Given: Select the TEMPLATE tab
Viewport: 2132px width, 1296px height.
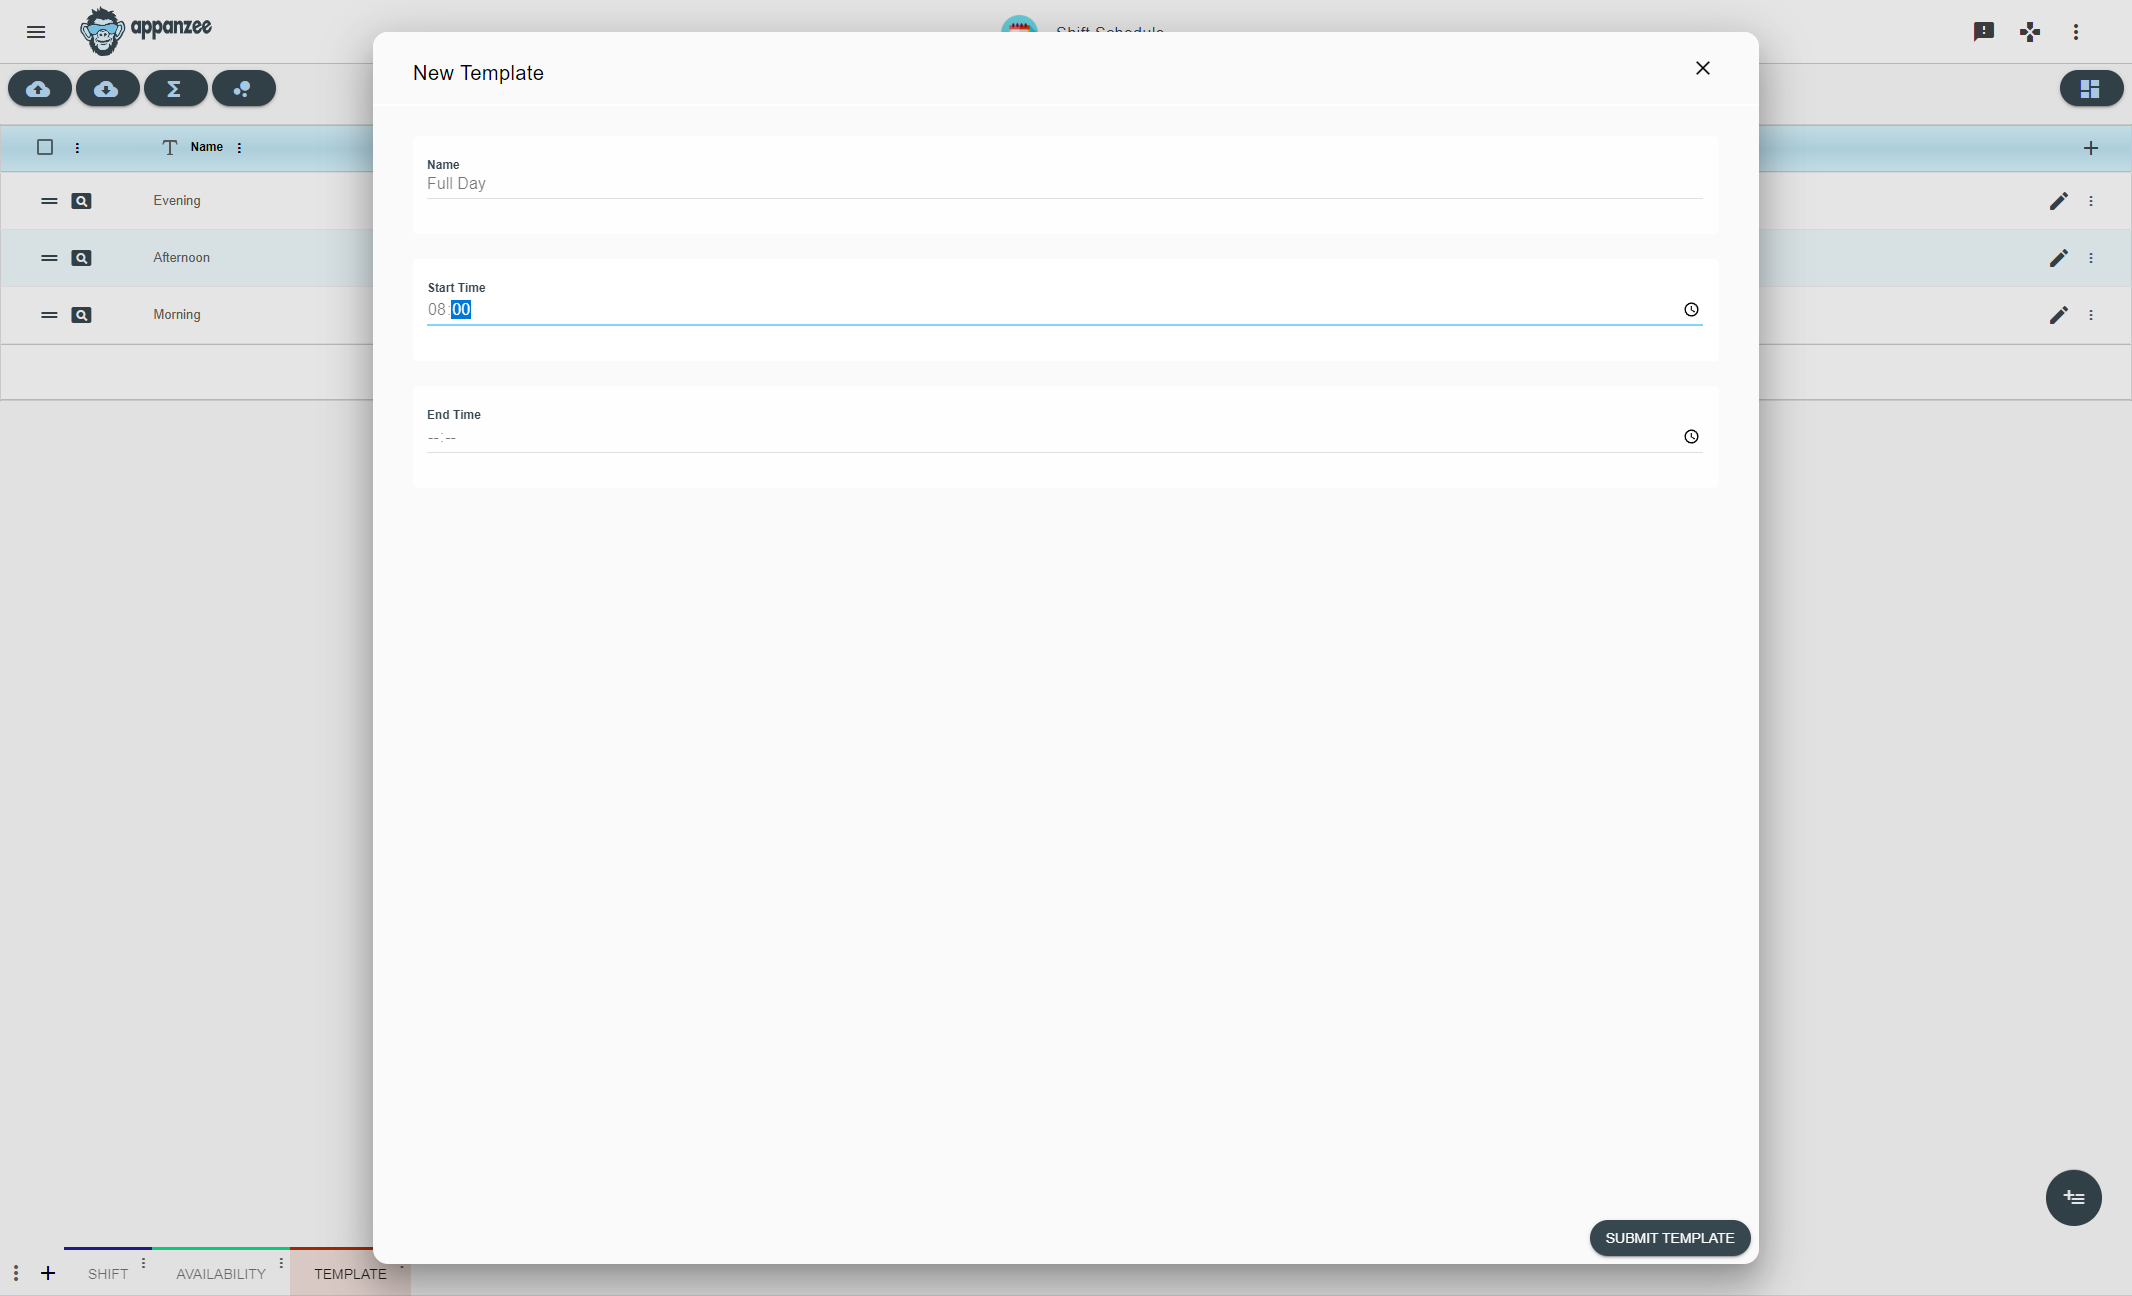Looking at the screenshot, I should pyautogui.click(x=350, y=1274).
